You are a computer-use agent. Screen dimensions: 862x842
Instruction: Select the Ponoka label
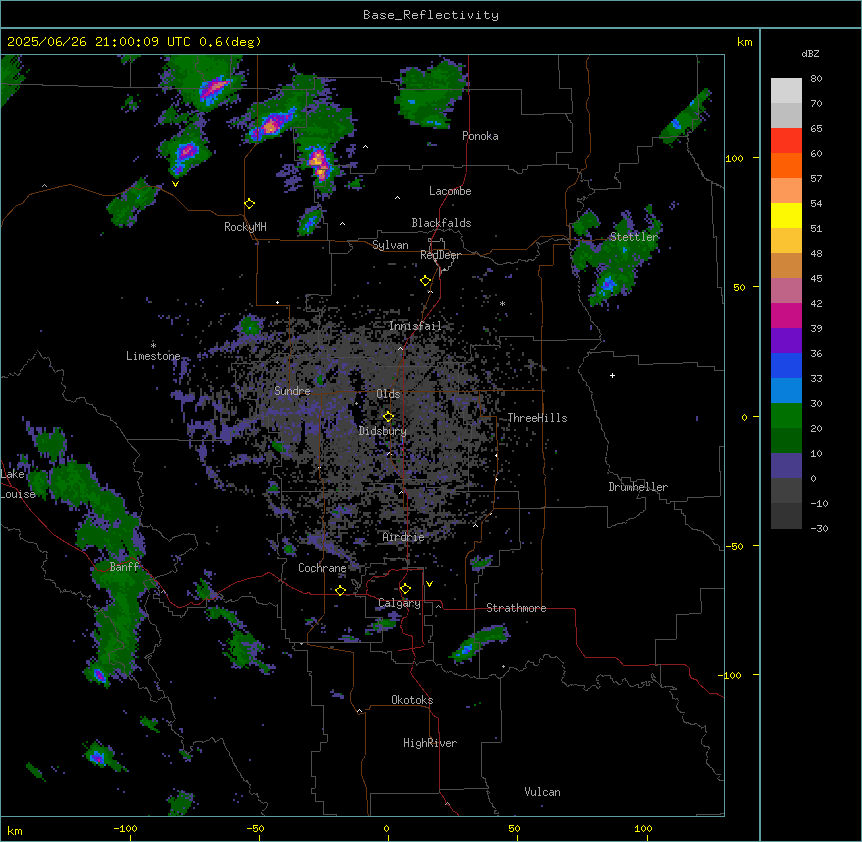[480, 136]
